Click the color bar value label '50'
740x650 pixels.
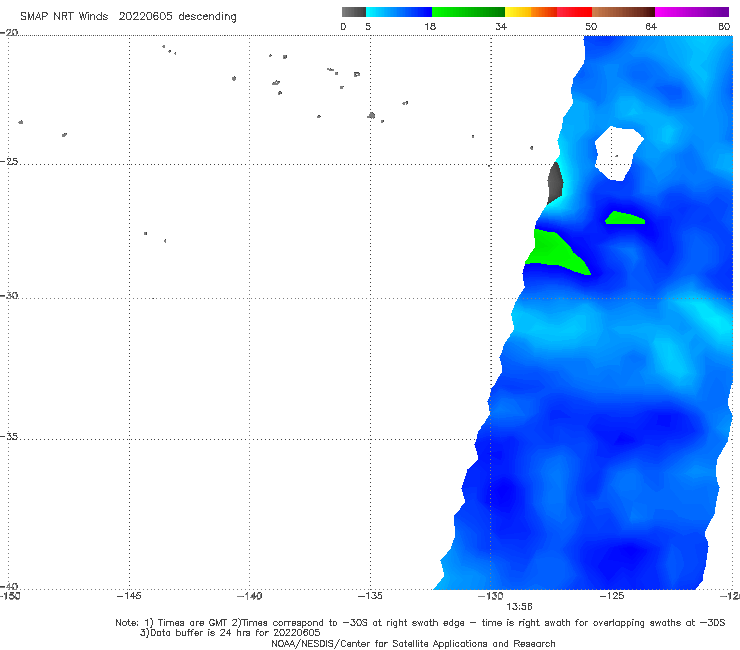tap(591, 26)
